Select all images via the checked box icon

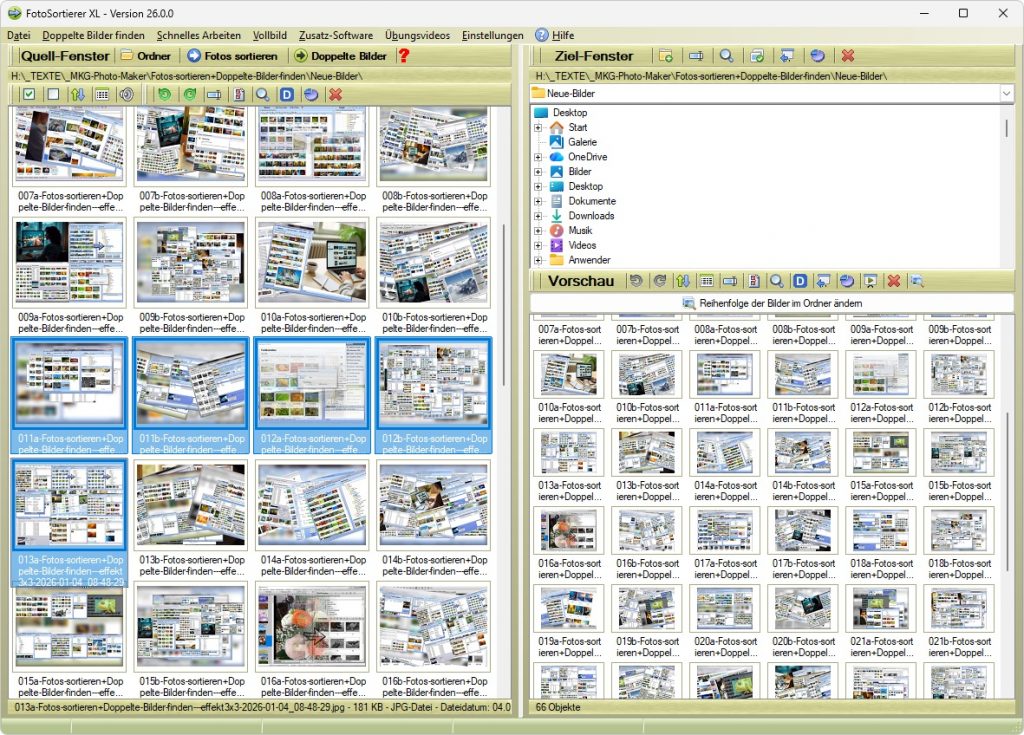(28, 93)
